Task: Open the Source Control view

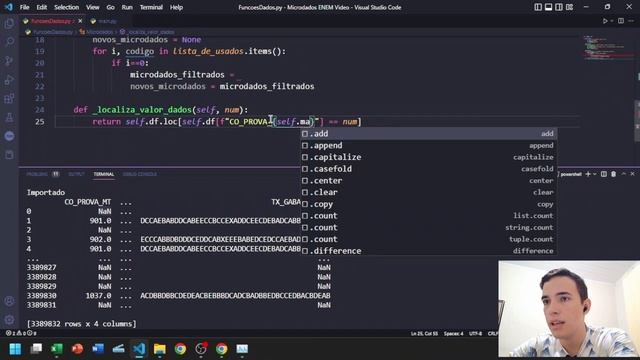Action: pyautogui.click(x=9, y=60)
